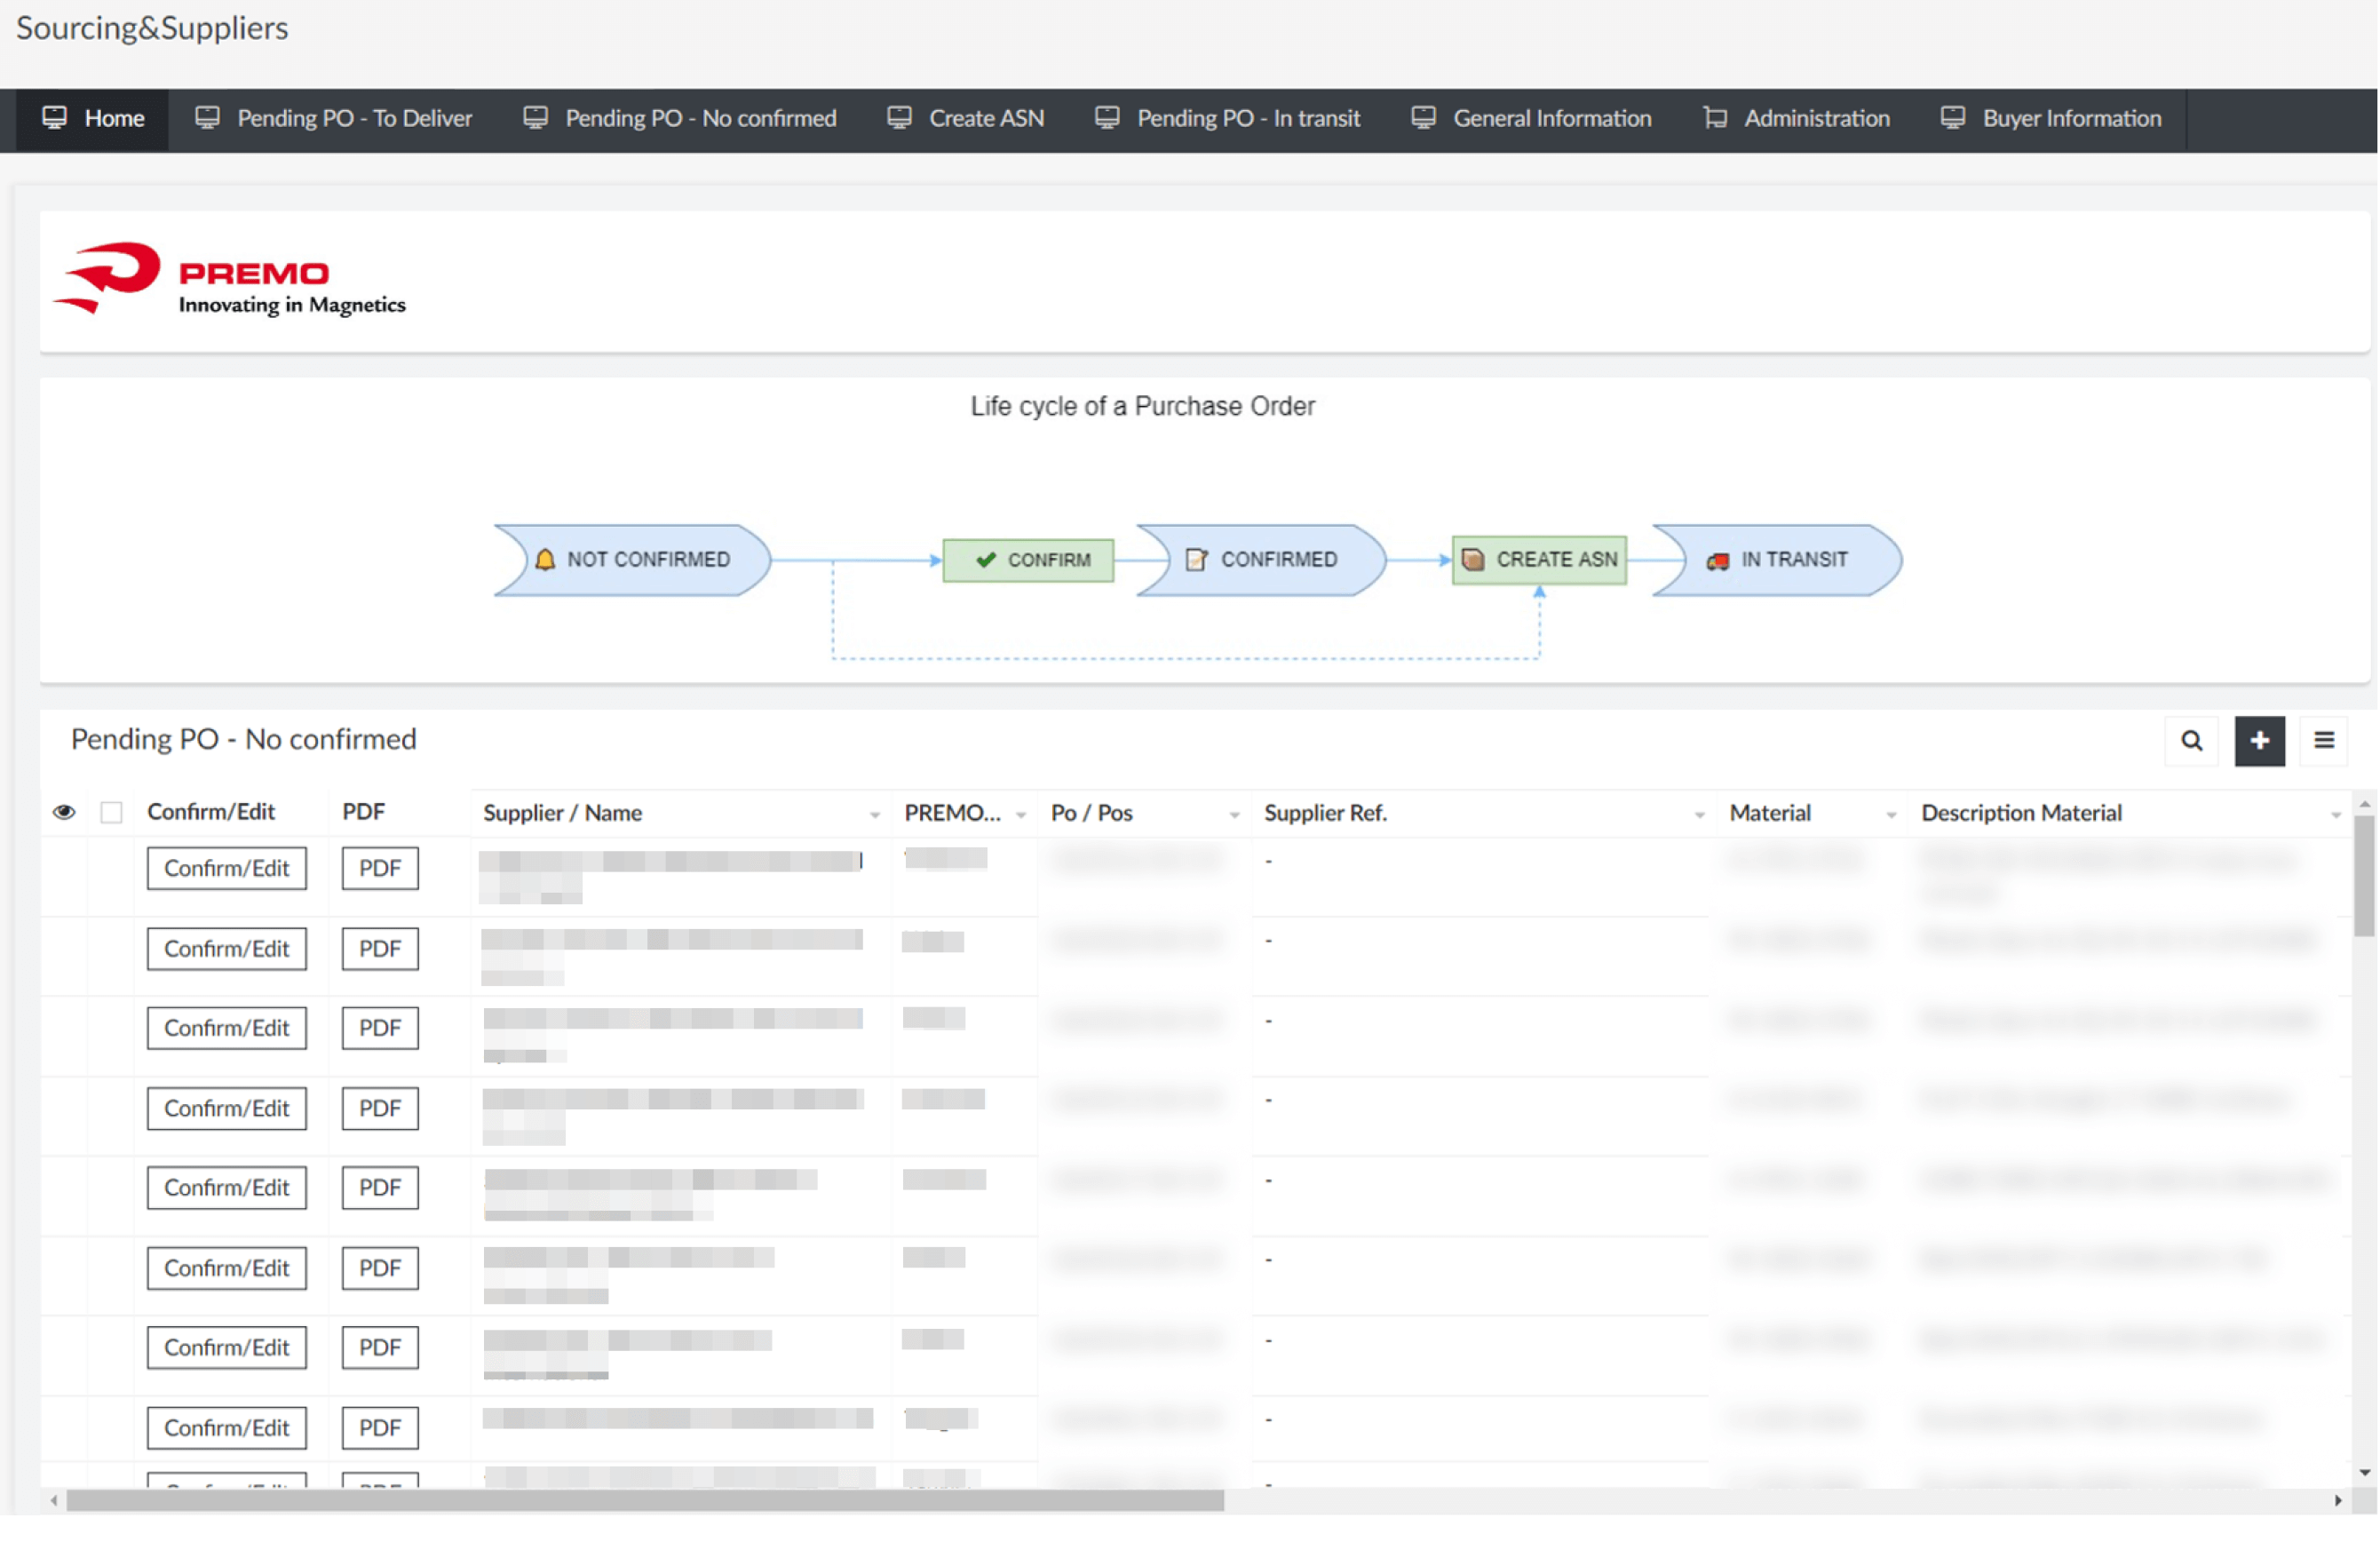Click the horizontal scrollbar thumb

[645, 1499]
